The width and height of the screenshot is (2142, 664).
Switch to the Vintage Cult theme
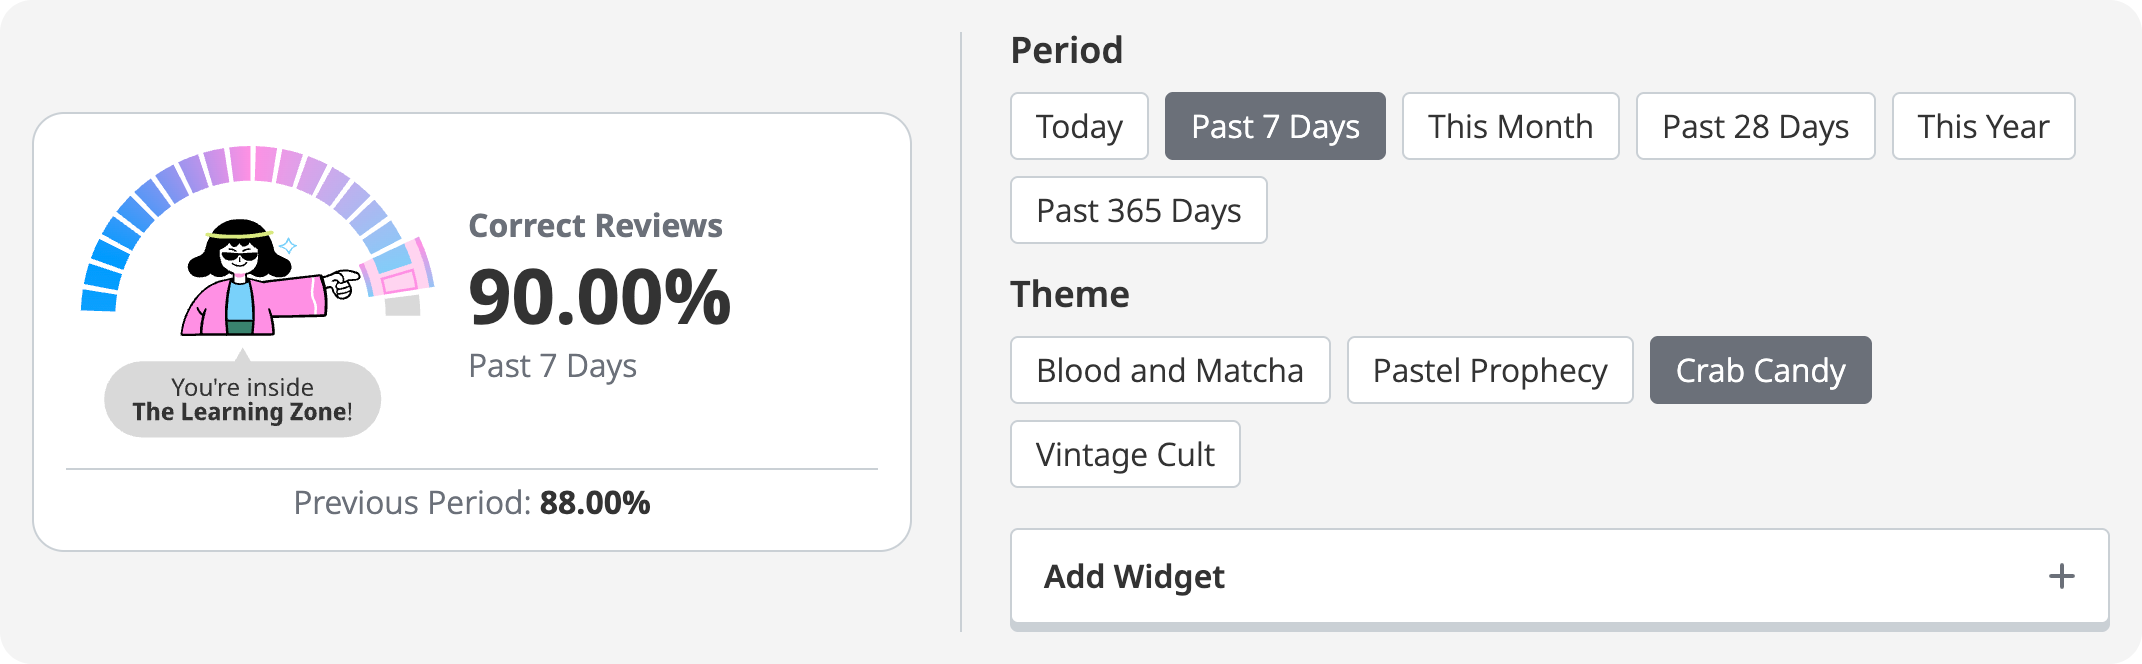1125,454
